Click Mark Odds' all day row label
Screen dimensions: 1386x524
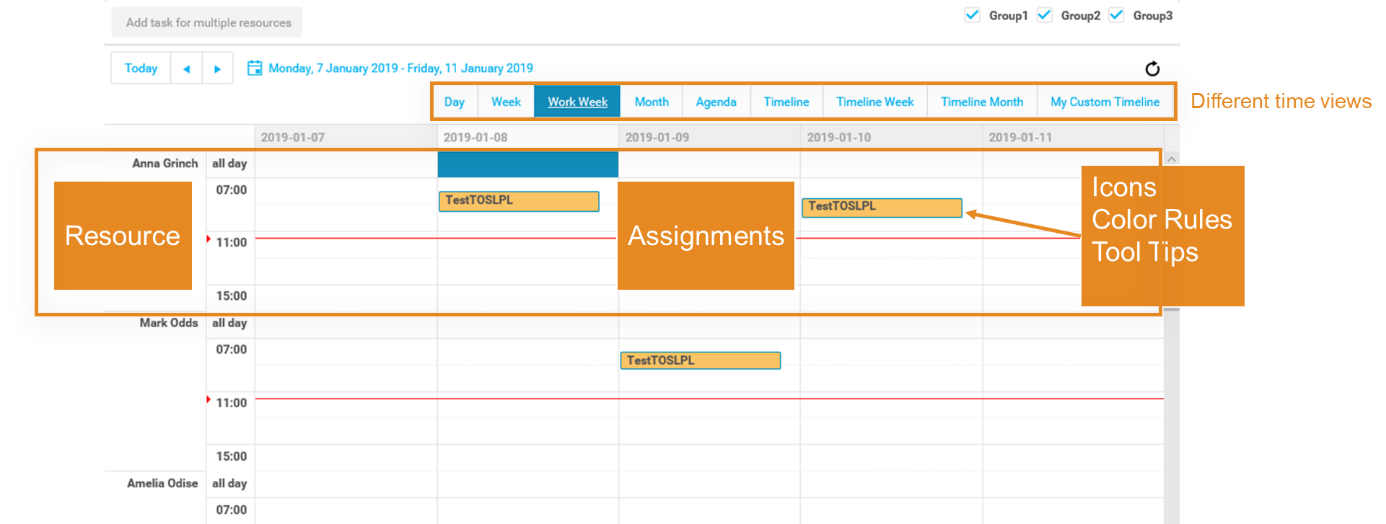[230, 323]
